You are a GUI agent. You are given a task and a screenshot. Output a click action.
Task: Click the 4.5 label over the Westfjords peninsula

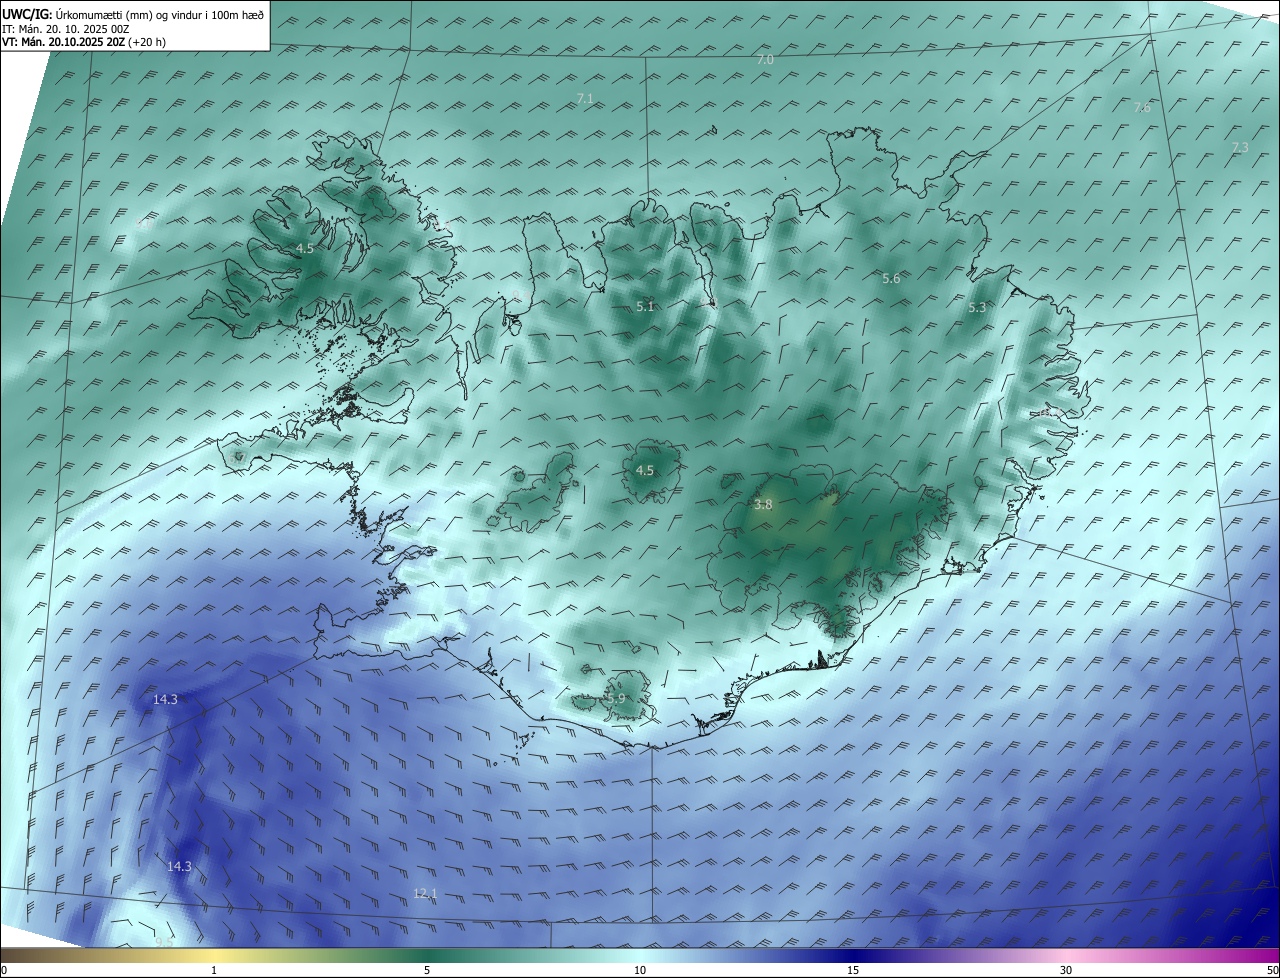(x=305, y=248)
